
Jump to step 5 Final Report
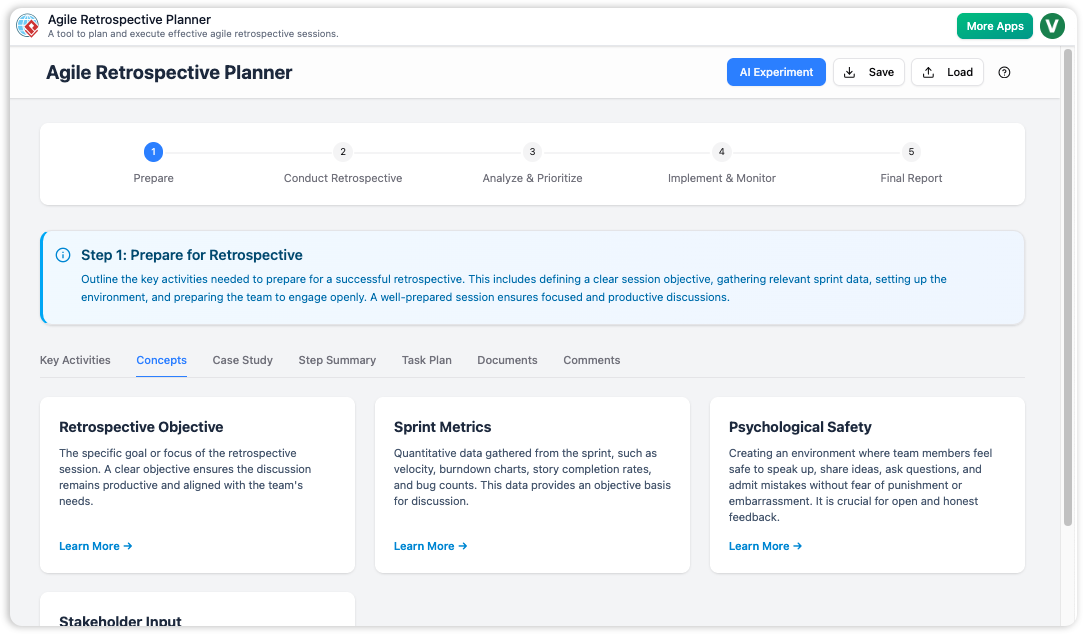[911, 152]
